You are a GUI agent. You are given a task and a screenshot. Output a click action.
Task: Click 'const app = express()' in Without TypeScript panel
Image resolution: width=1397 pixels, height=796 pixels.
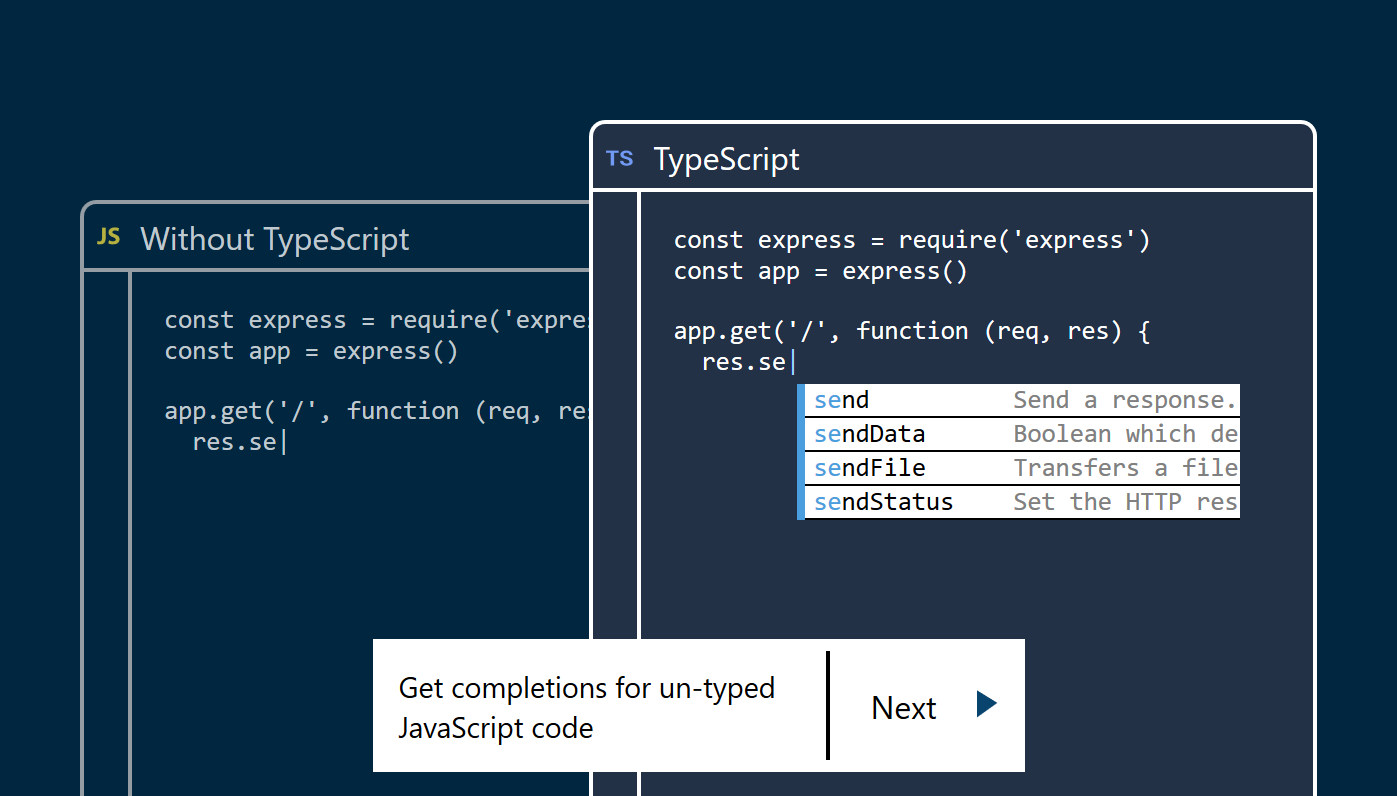coord(311,351)
